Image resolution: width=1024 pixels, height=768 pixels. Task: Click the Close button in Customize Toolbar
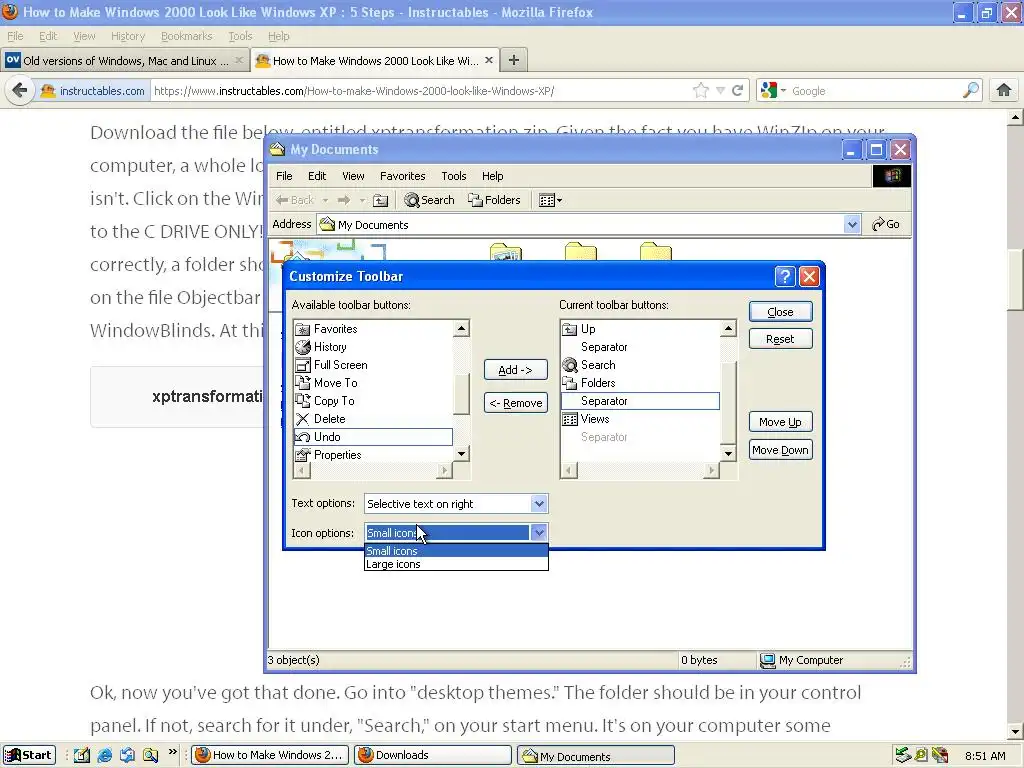pos(780,312)
